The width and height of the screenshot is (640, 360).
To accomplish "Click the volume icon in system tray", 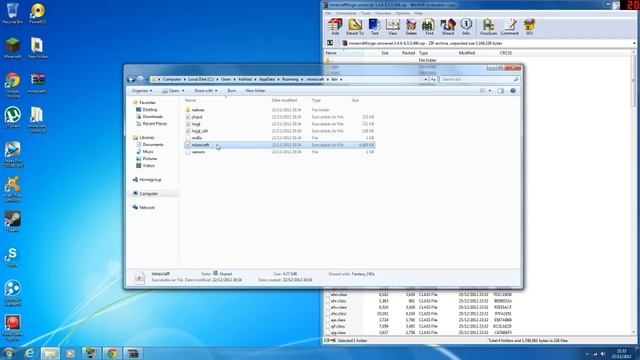I will [603, 354].
